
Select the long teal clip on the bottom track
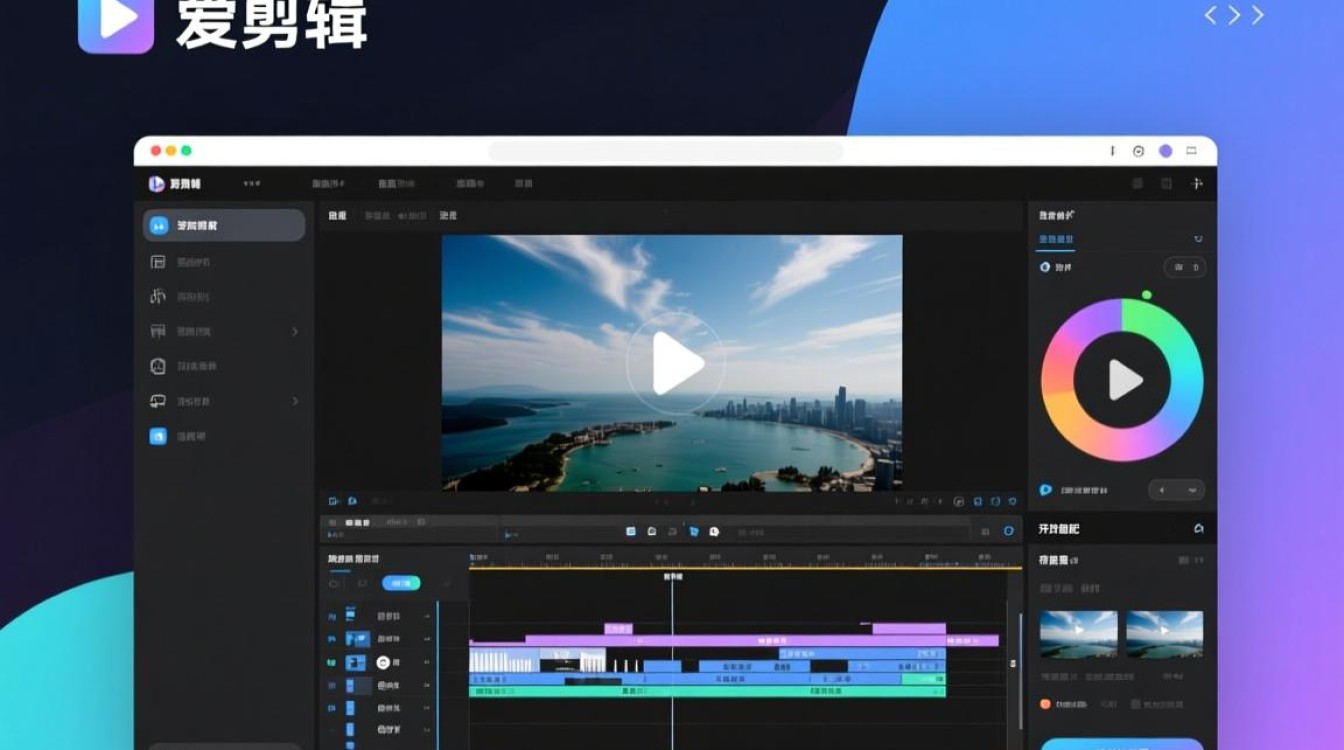pyautogui.click(x=707, y=690)
